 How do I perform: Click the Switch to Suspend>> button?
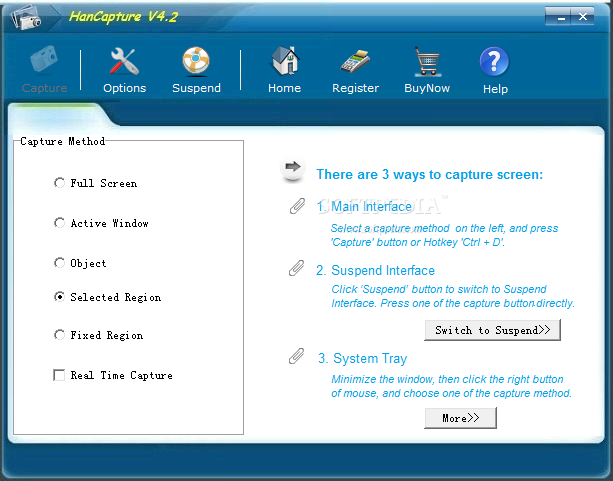[x=493, y=330]
